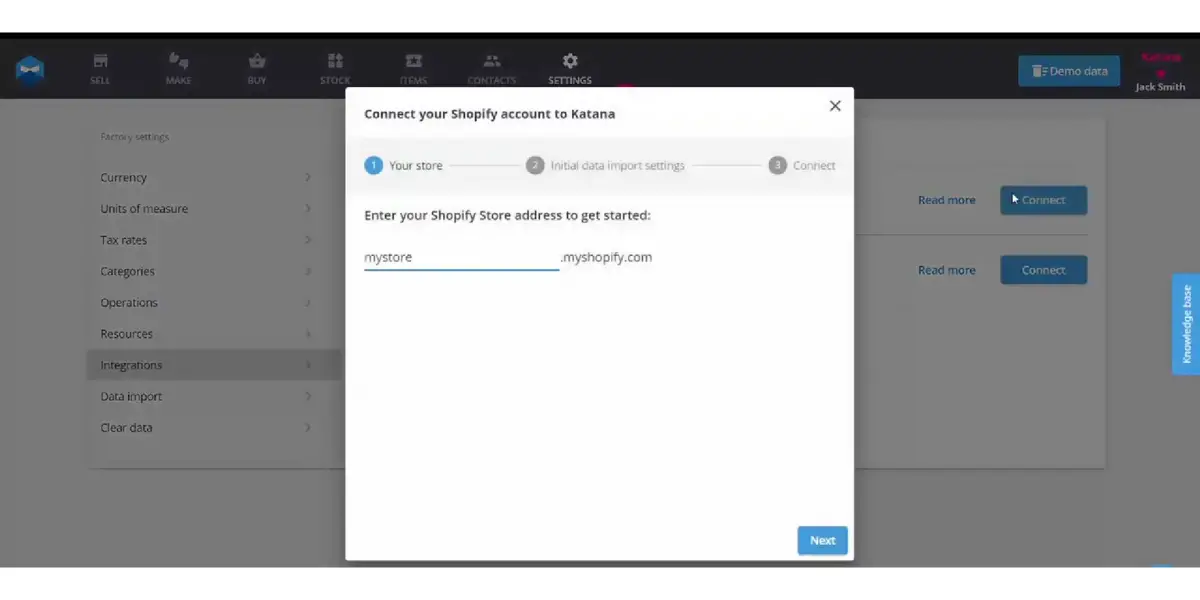The image size is (1200, 600).
Task: Open the Buy basket icon
Action: (x=257, y=62)
